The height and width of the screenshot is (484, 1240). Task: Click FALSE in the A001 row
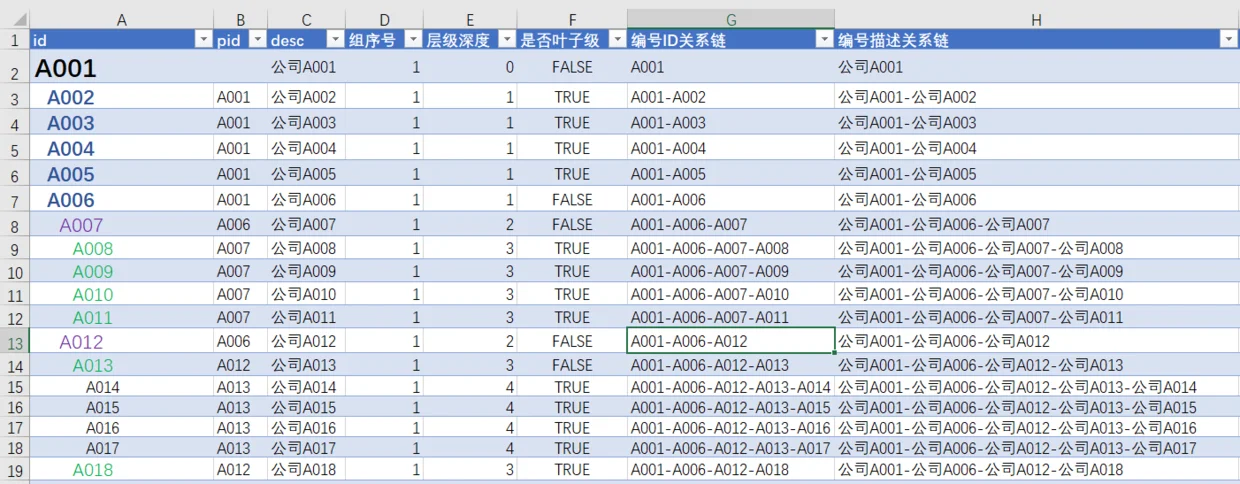(x=572, y=68)
